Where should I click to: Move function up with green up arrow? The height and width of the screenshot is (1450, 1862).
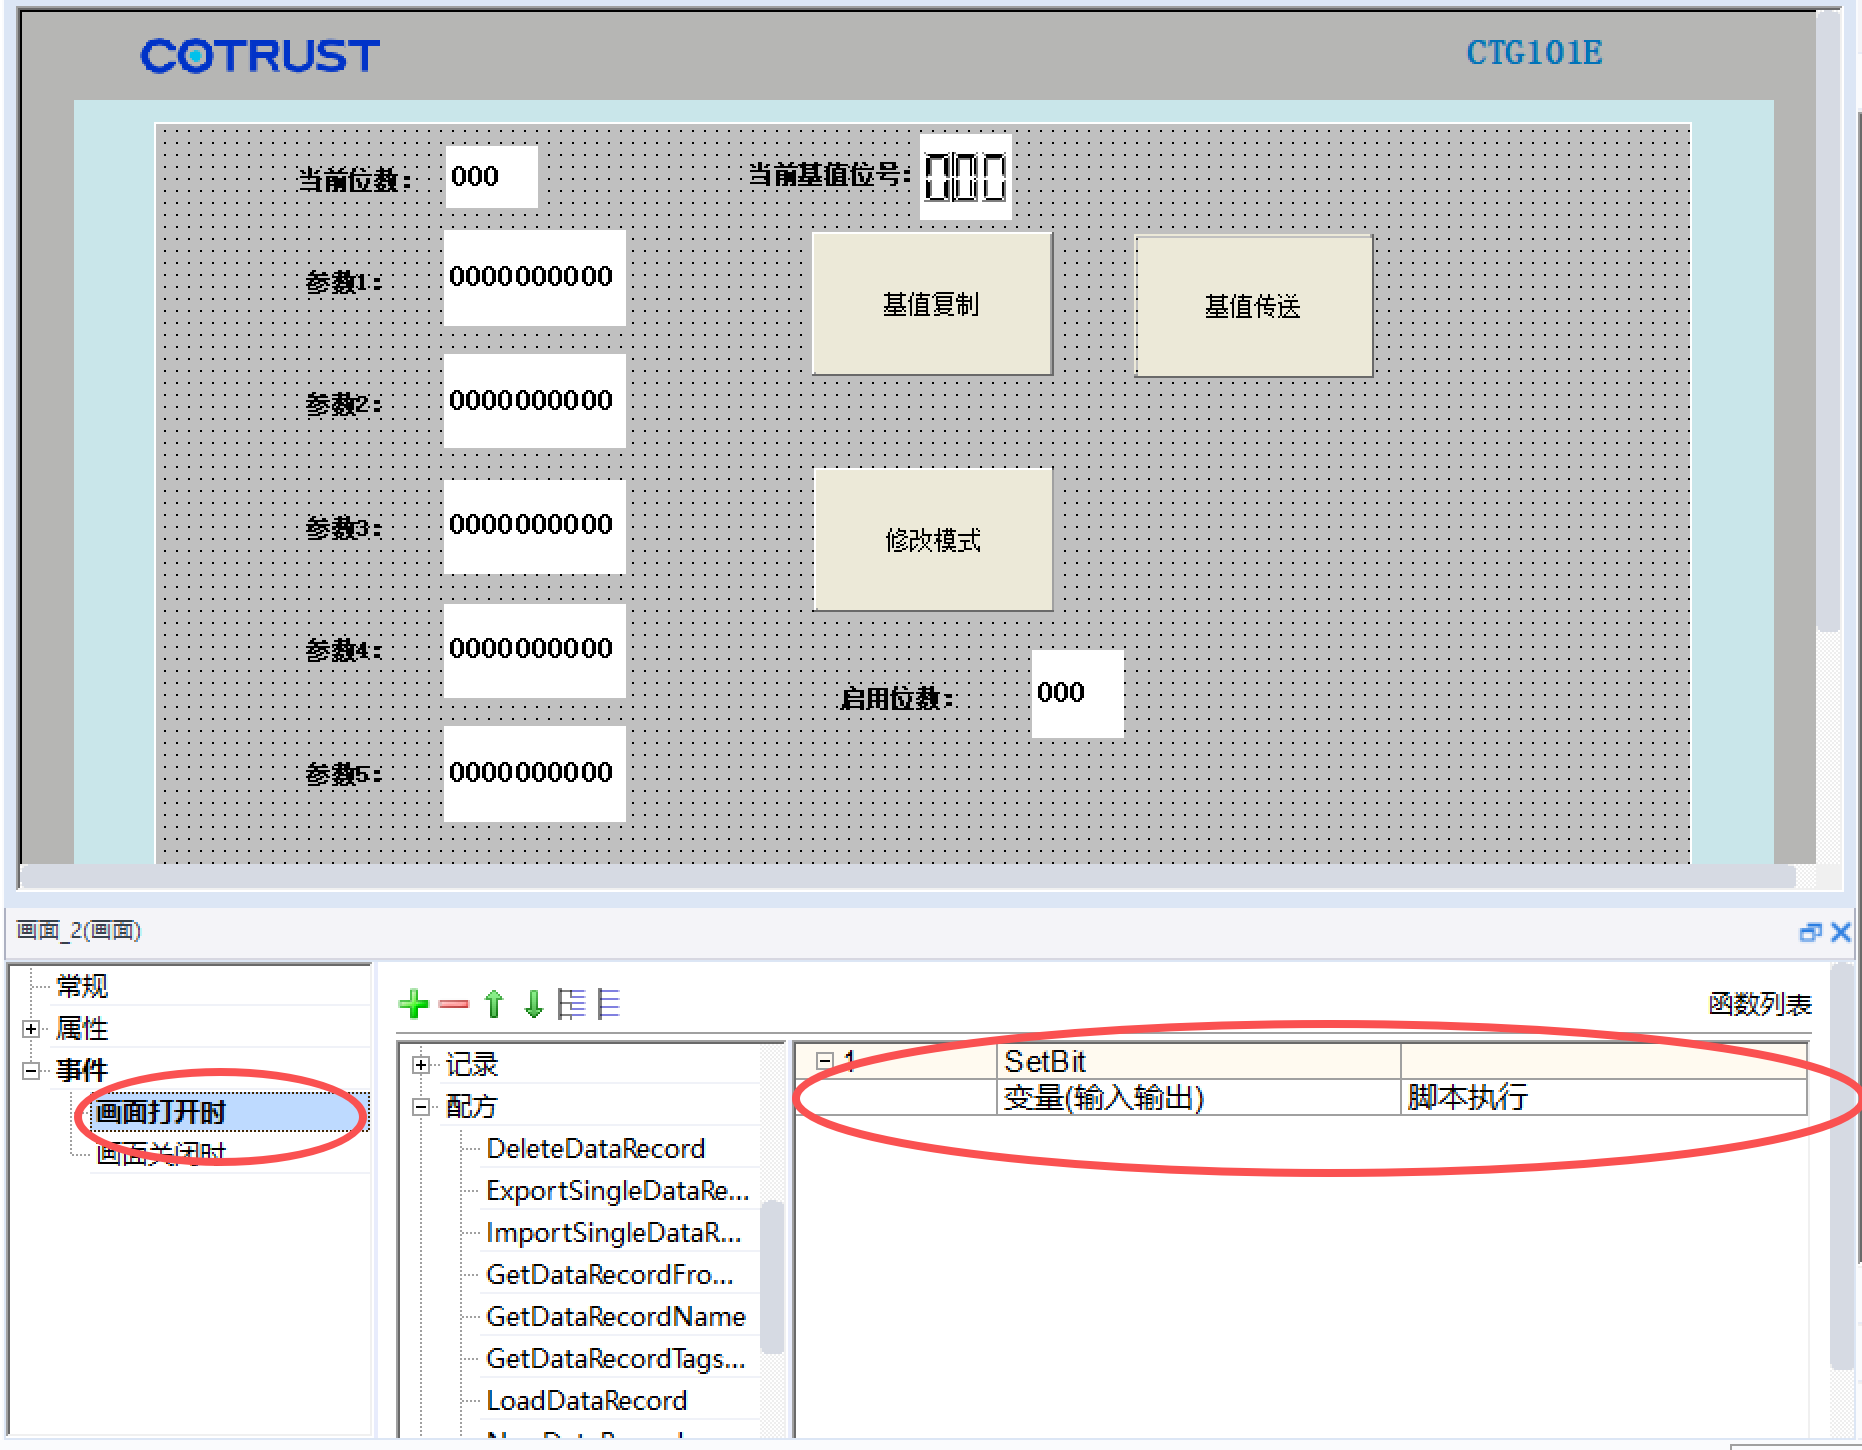(x=493, y=1003)
